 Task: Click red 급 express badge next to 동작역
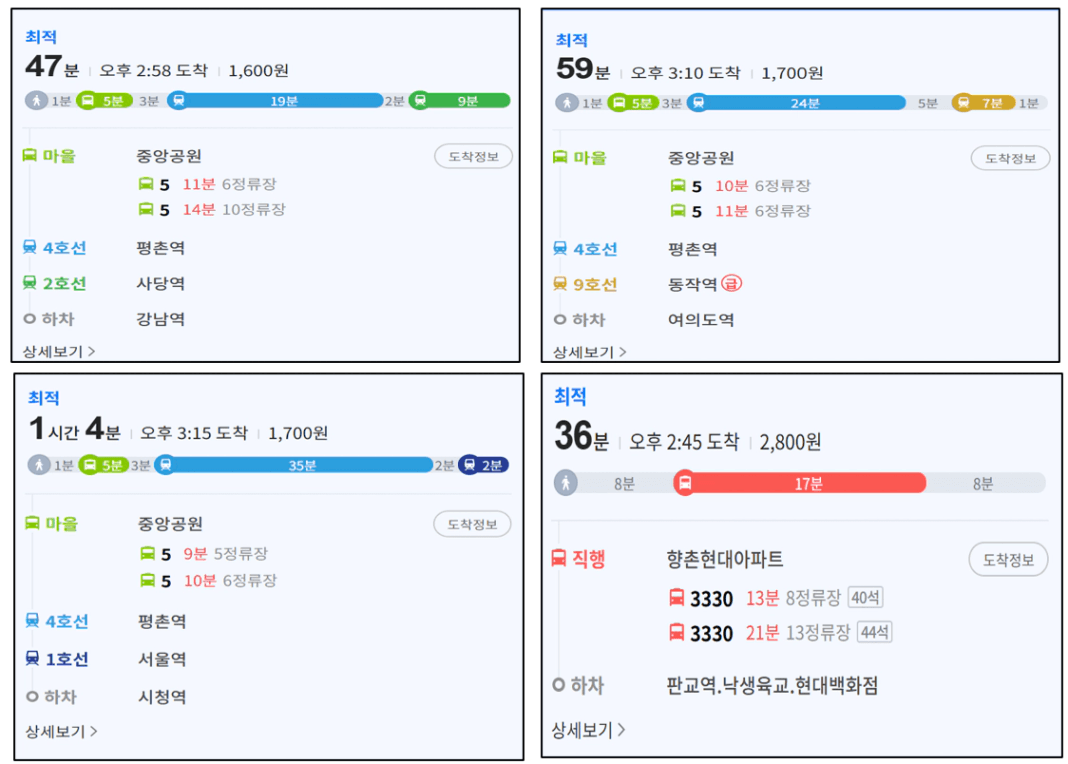tap(731, 283)
